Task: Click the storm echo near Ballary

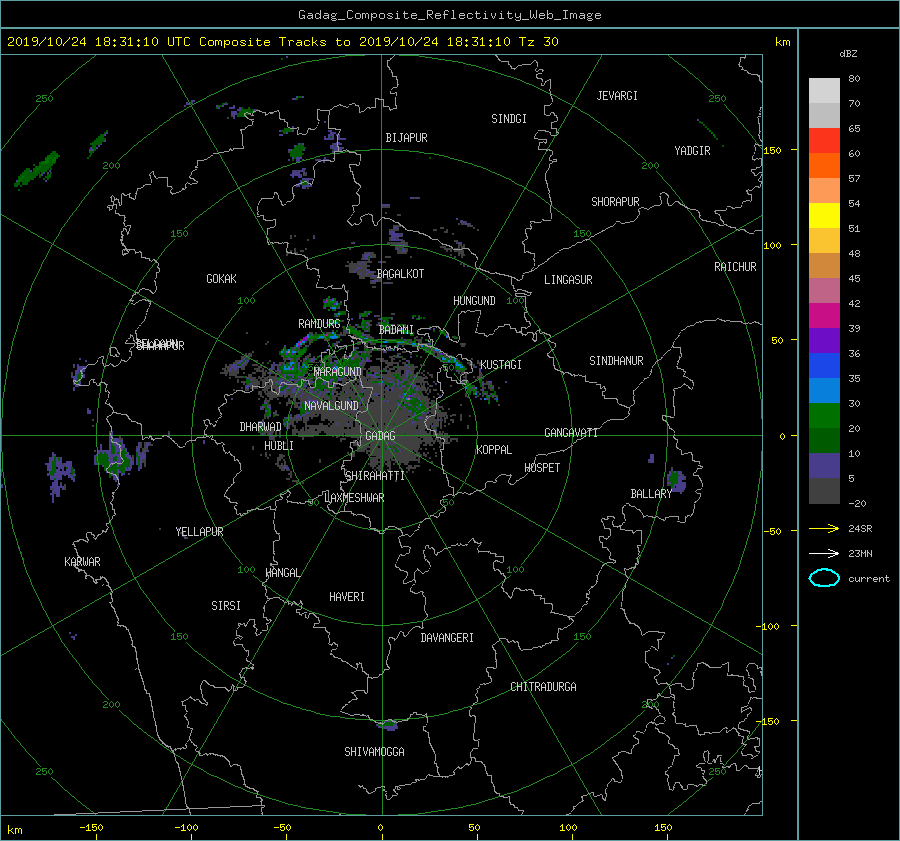Action: (x=676, y=480)
